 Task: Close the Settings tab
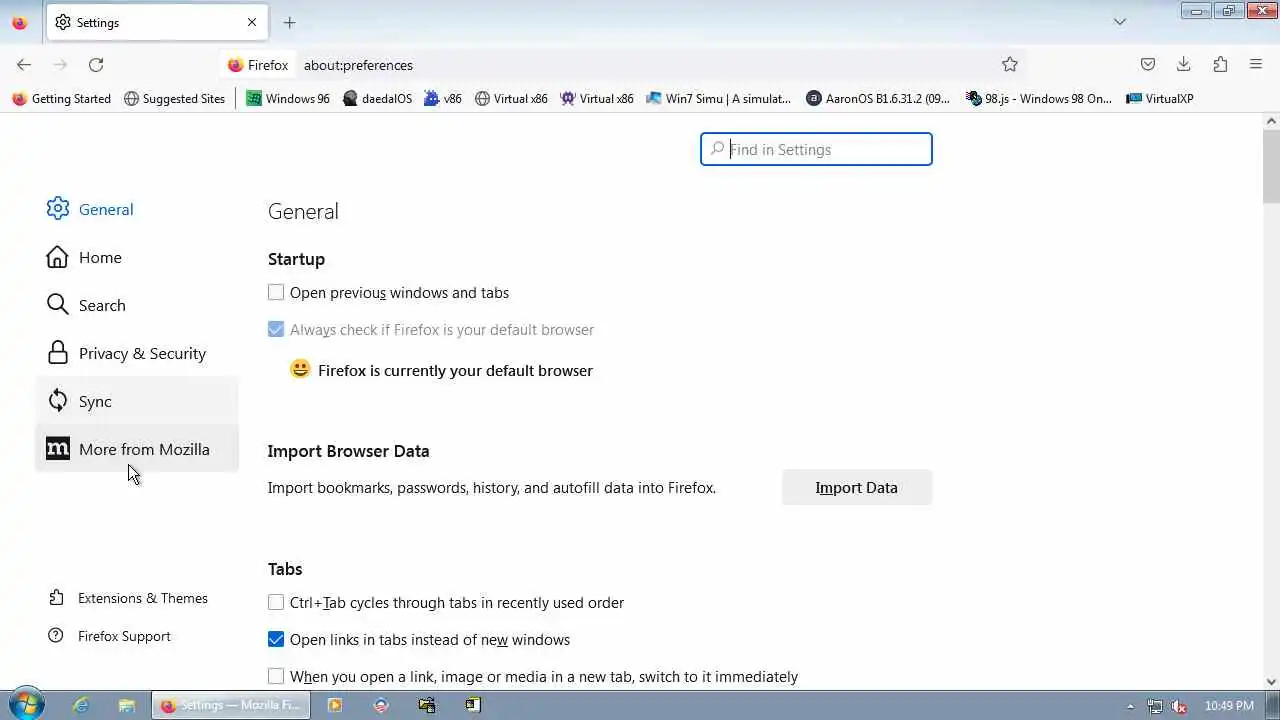(x=252, y=22)
